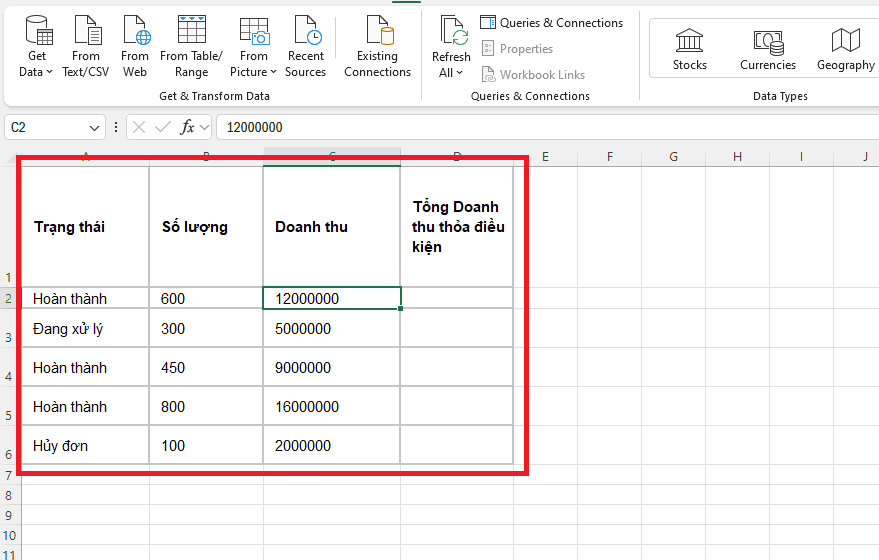Select cell containing 'Hủy đơn'
Viewport: 879px width, 560px height.
[x=85, y=445]
